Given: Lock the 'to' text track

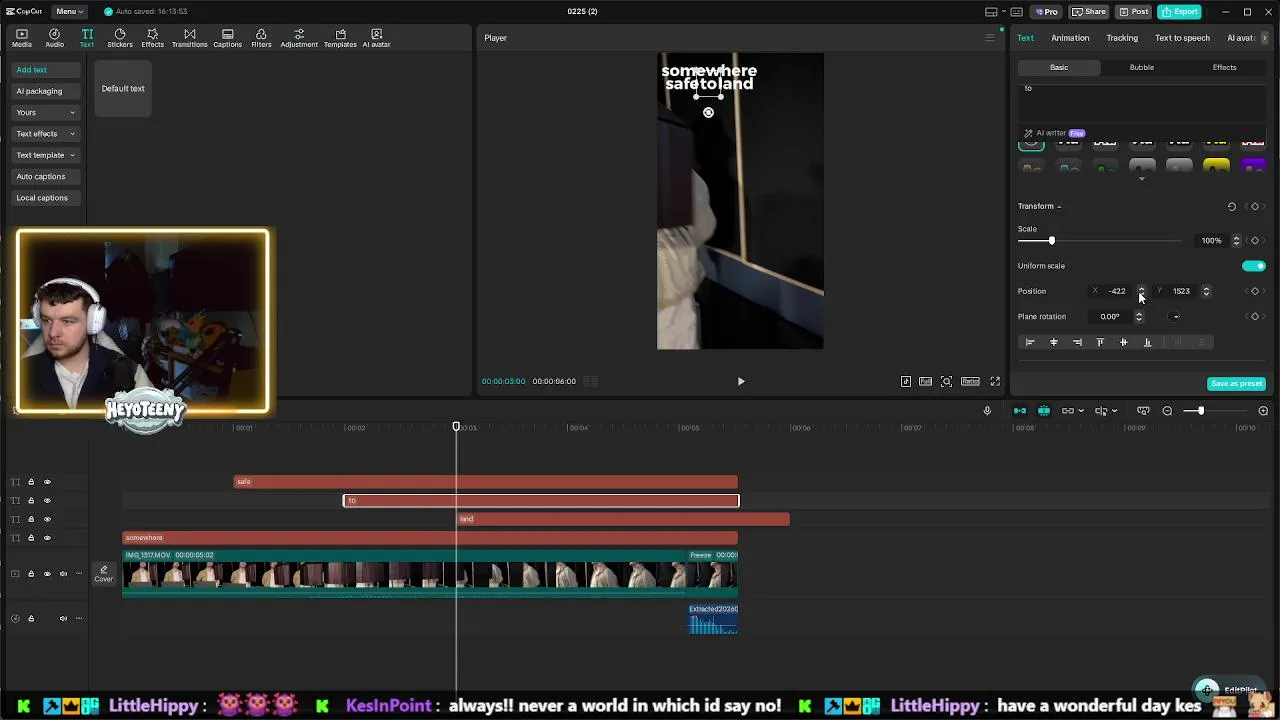Looking at the screenshot, I should 30,500.
